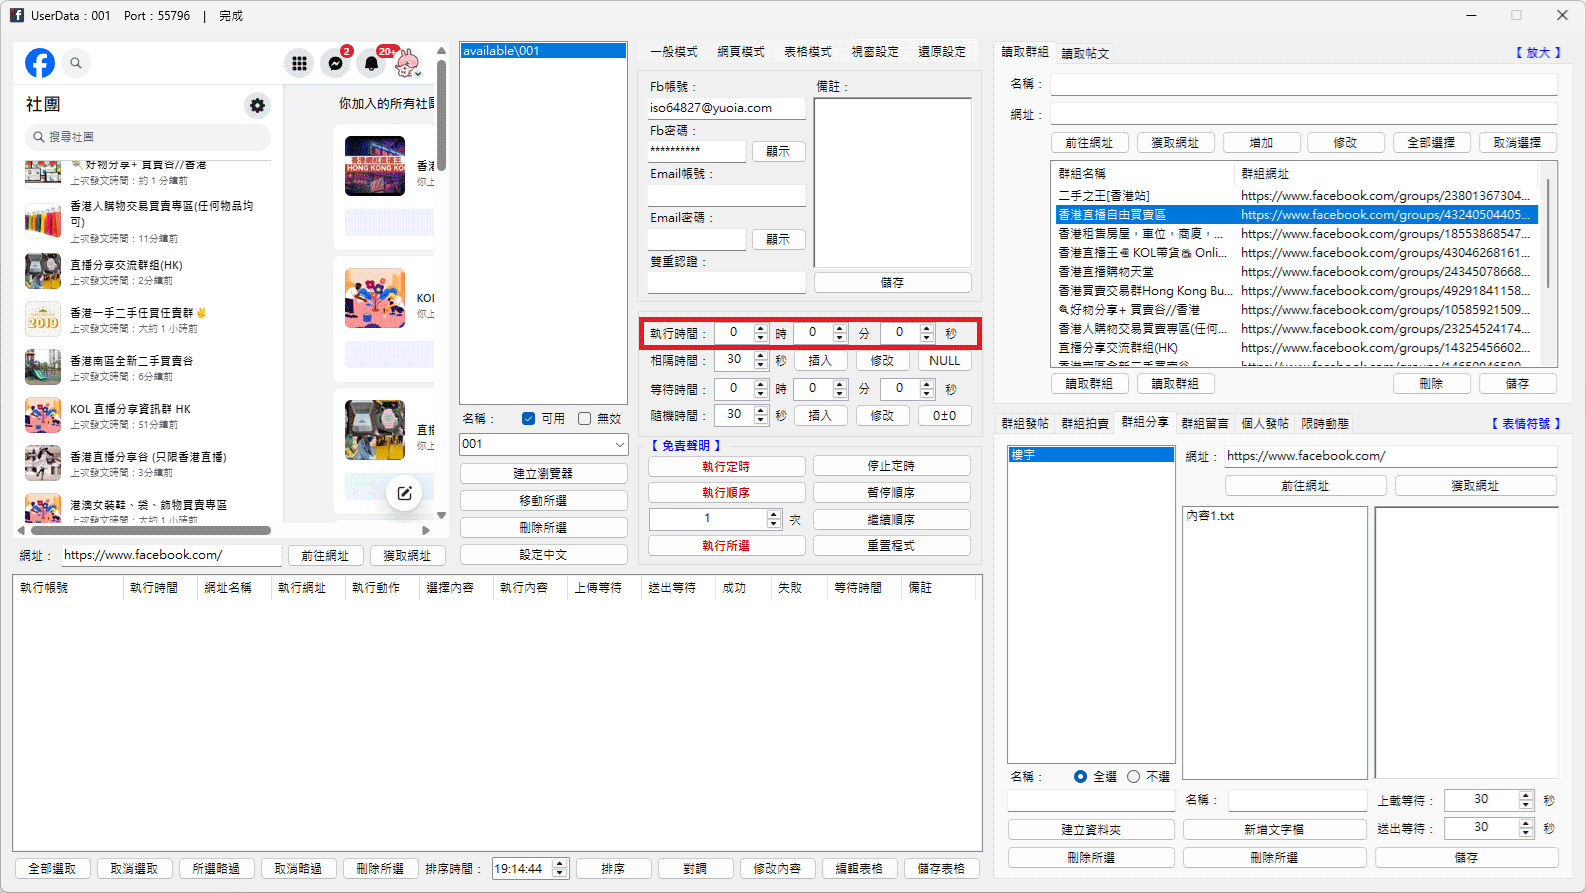Switch to the 讀取帖文 tab
Image resolution: width=1586 pixels, height=893 pixels.
[x=1085, y=54]
